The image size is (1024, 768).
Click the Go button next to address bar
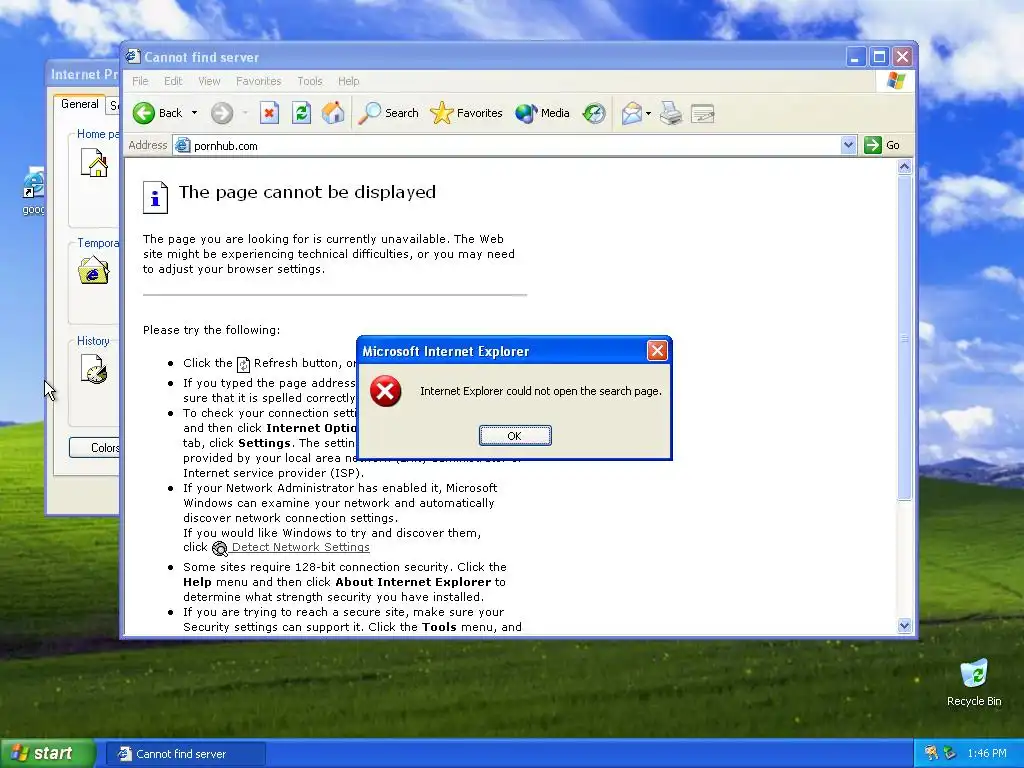pos(882,145)
